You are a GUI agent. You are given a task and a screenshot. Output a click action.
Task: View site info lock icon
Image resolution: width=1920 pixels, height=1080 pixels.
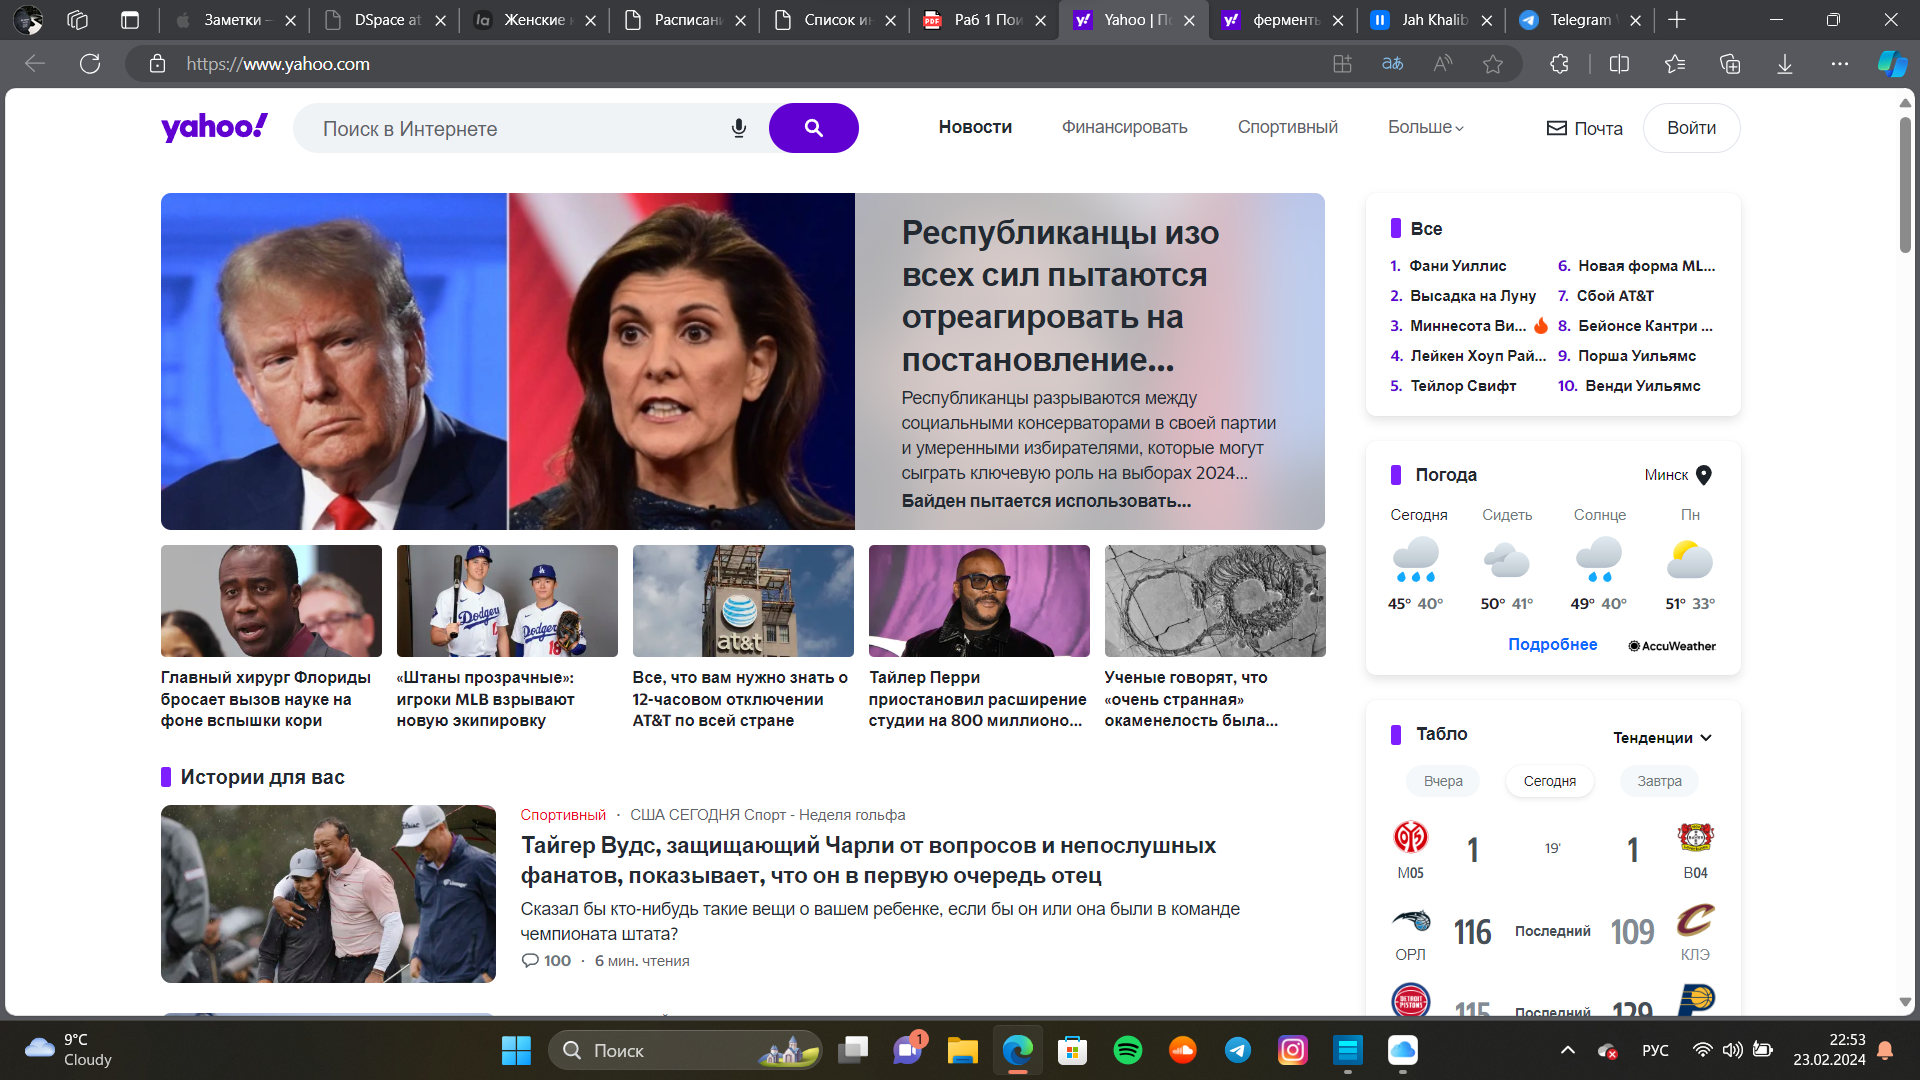[x=157, y=64]
